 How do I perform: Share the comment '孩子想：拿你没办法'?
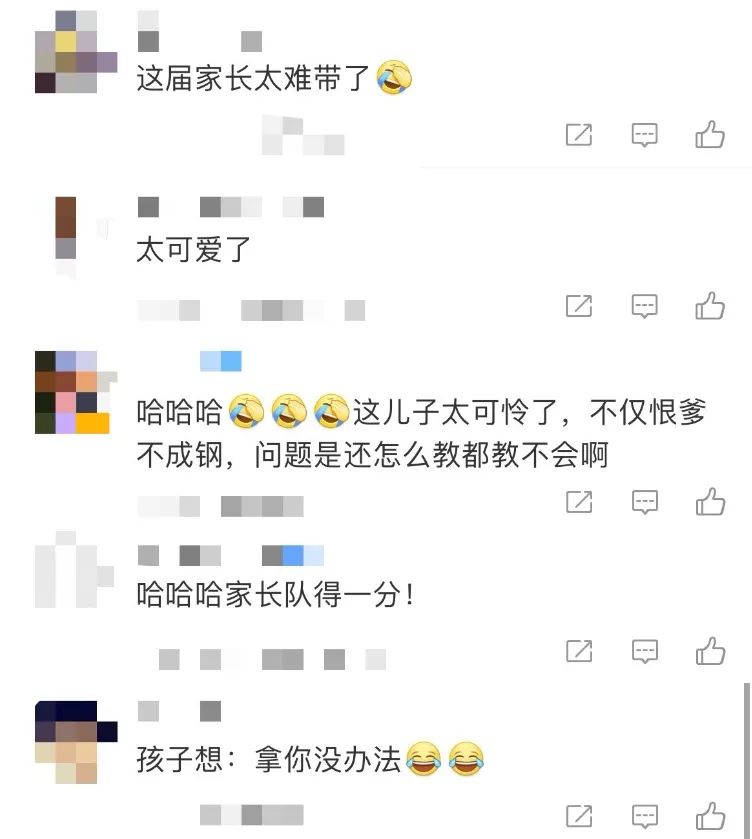[x=579, y=817]
